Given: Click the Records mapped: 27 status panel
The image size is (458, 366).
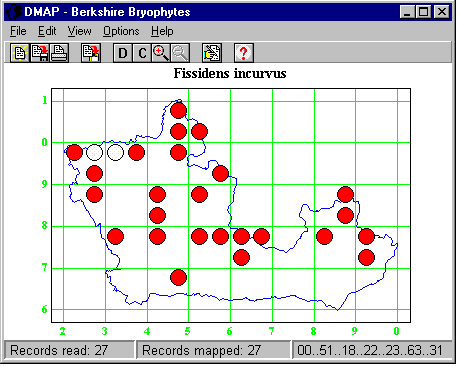Looking at the screenshot, I should coord(213,350).
